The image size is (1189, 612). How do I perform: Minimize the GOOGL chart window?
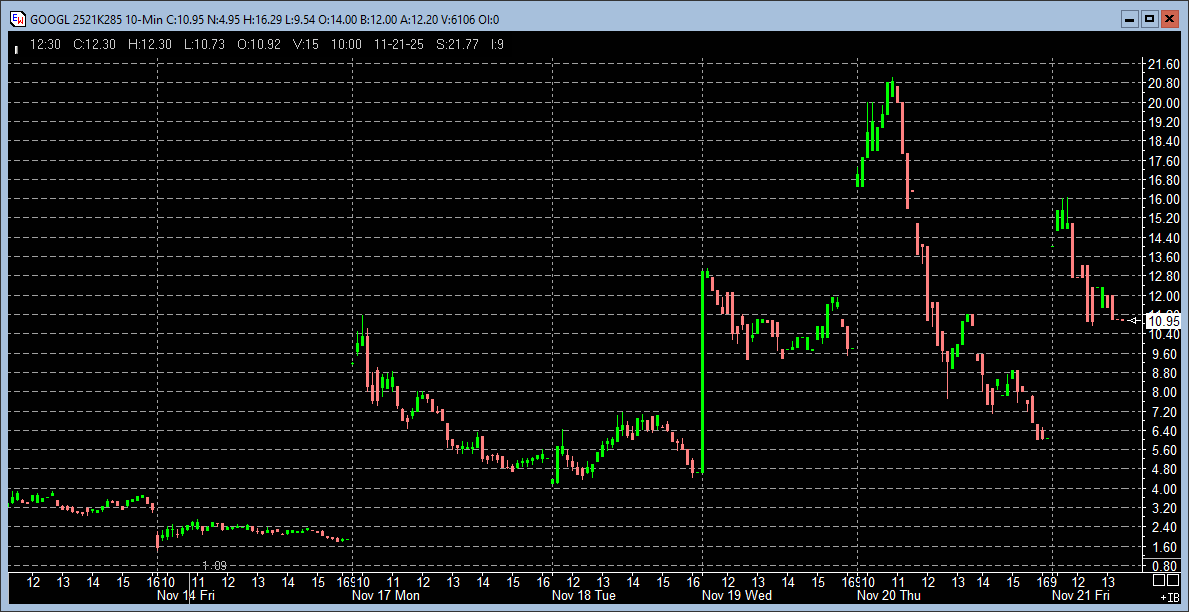1129,19
